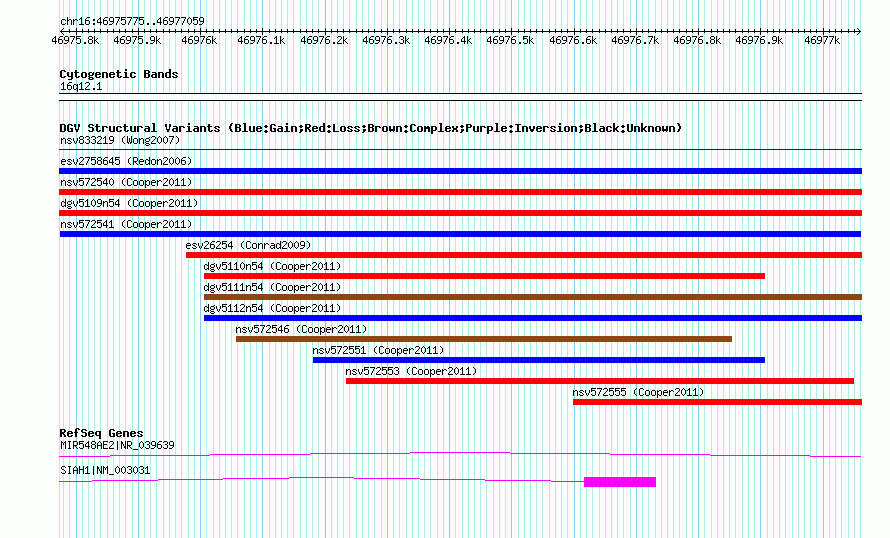Open variant nsv572555 (Cooper2011) label

coord(638,392)
